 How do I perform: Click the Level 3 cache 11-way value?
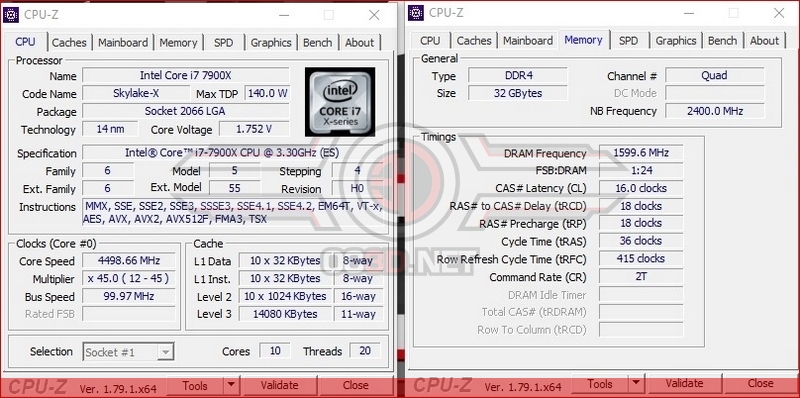(359, 314)
